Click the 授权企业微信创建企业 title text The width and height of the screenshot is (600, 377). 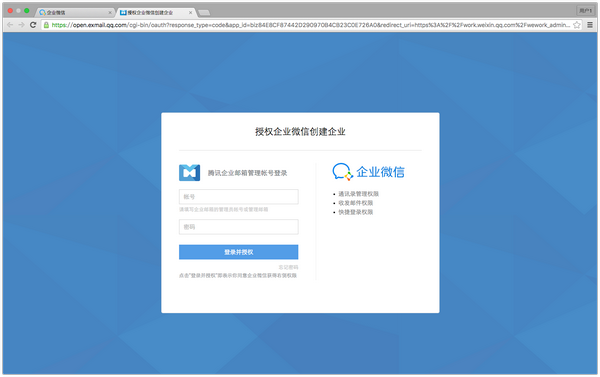tap(300, 132)
